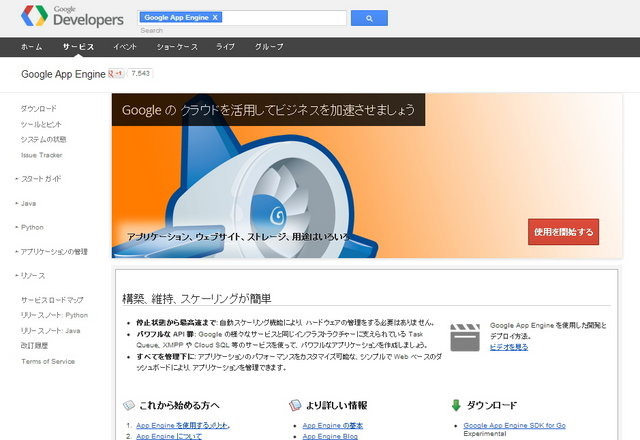
Task: Open App Engine を使用するメリット link
Action: 183,425
